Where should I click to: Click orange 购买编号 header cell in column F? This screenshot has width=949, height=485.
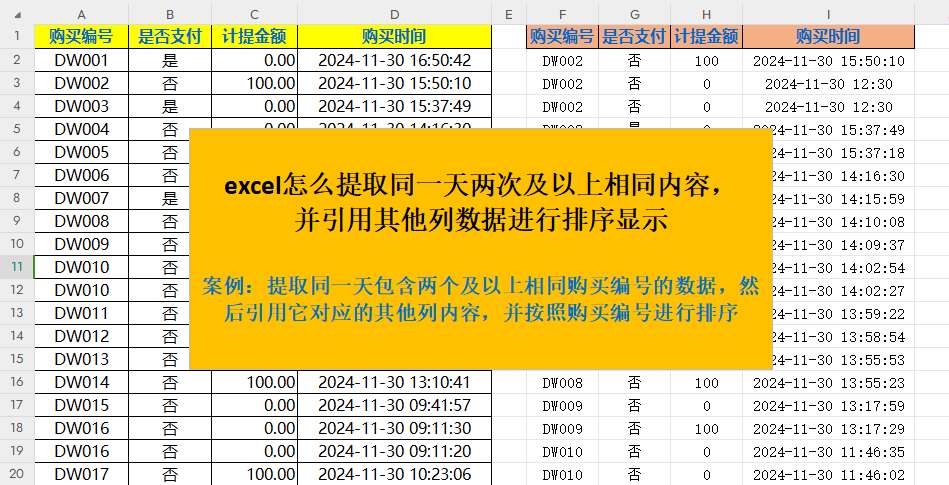(563, 36)
